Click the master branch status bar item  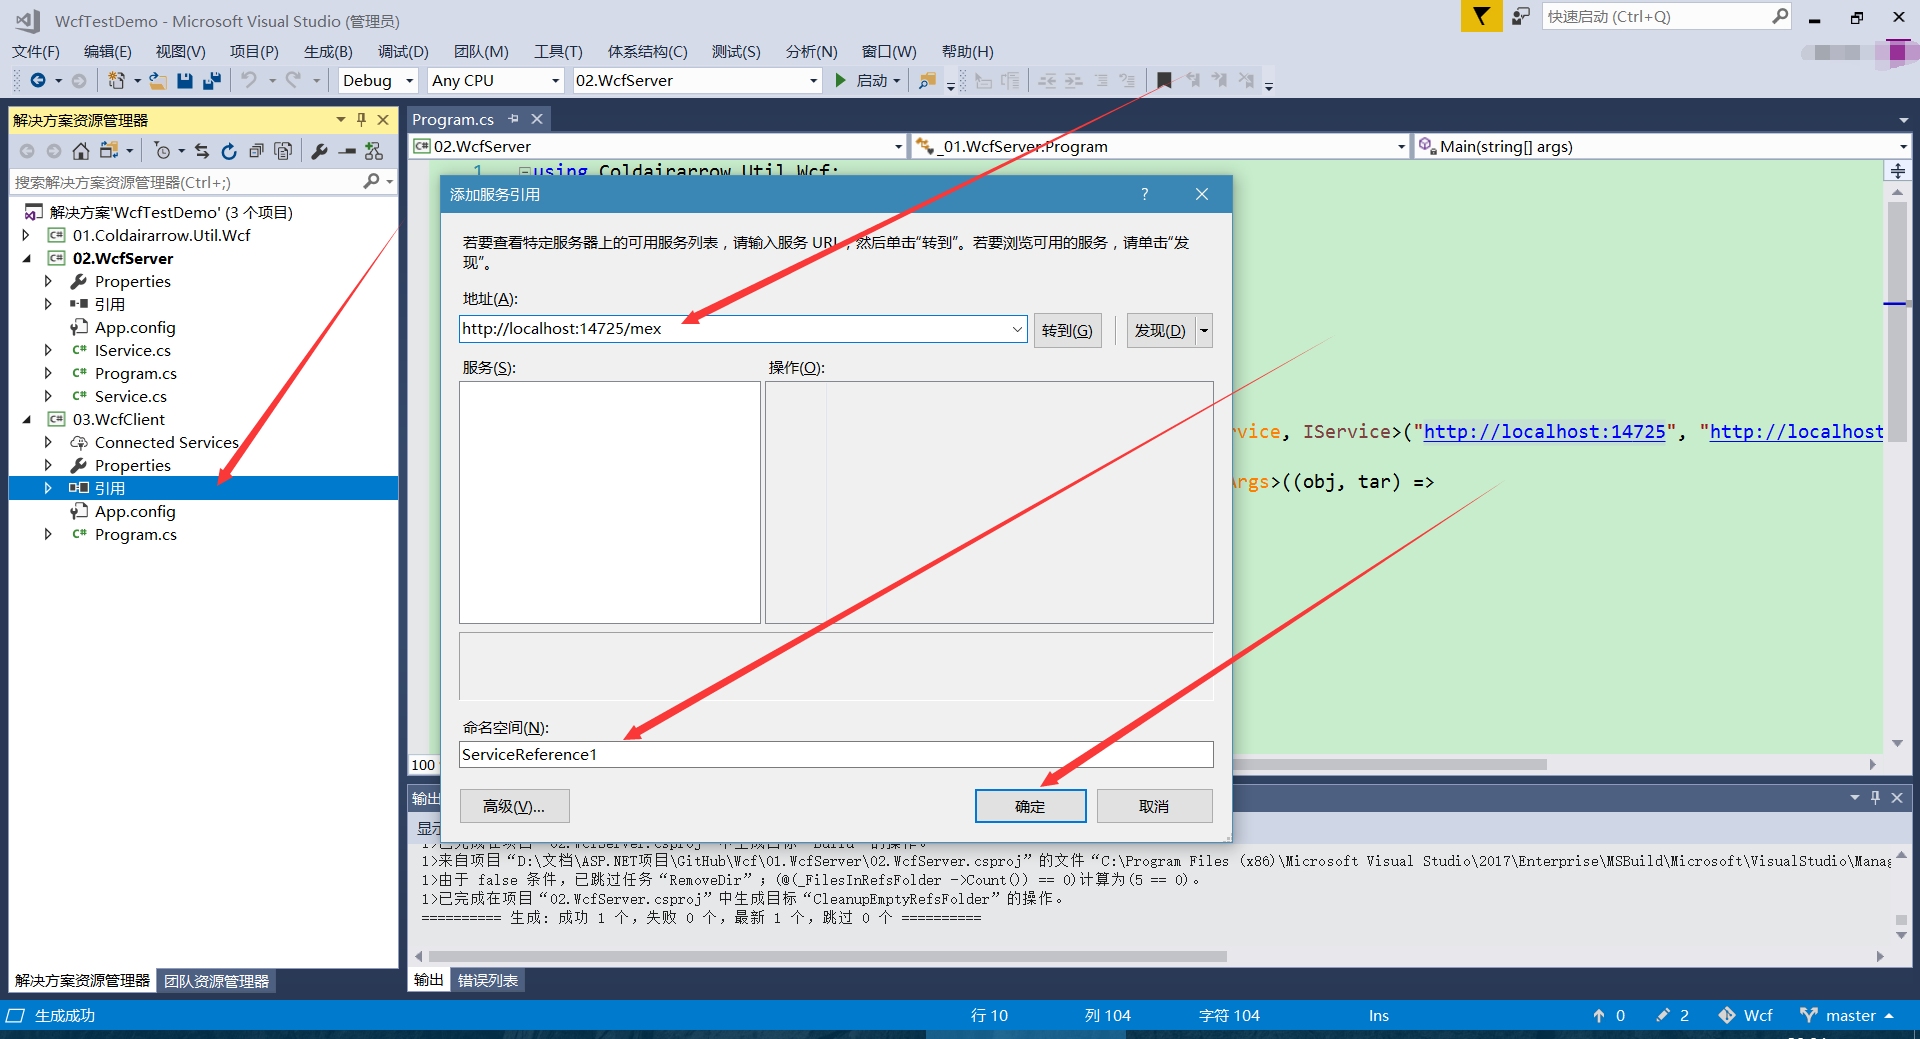coord(1848,1015)
